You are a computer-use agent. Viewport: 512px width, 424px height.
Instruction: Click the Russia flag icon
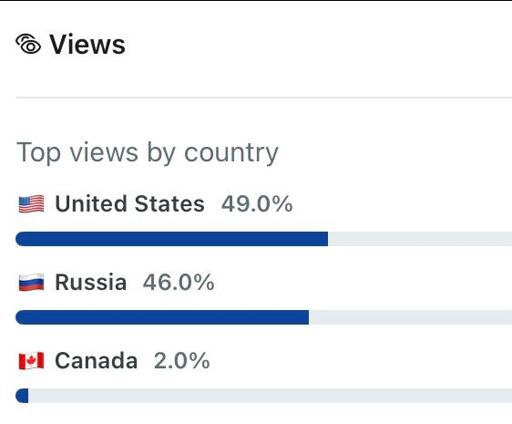click(31, 282)
